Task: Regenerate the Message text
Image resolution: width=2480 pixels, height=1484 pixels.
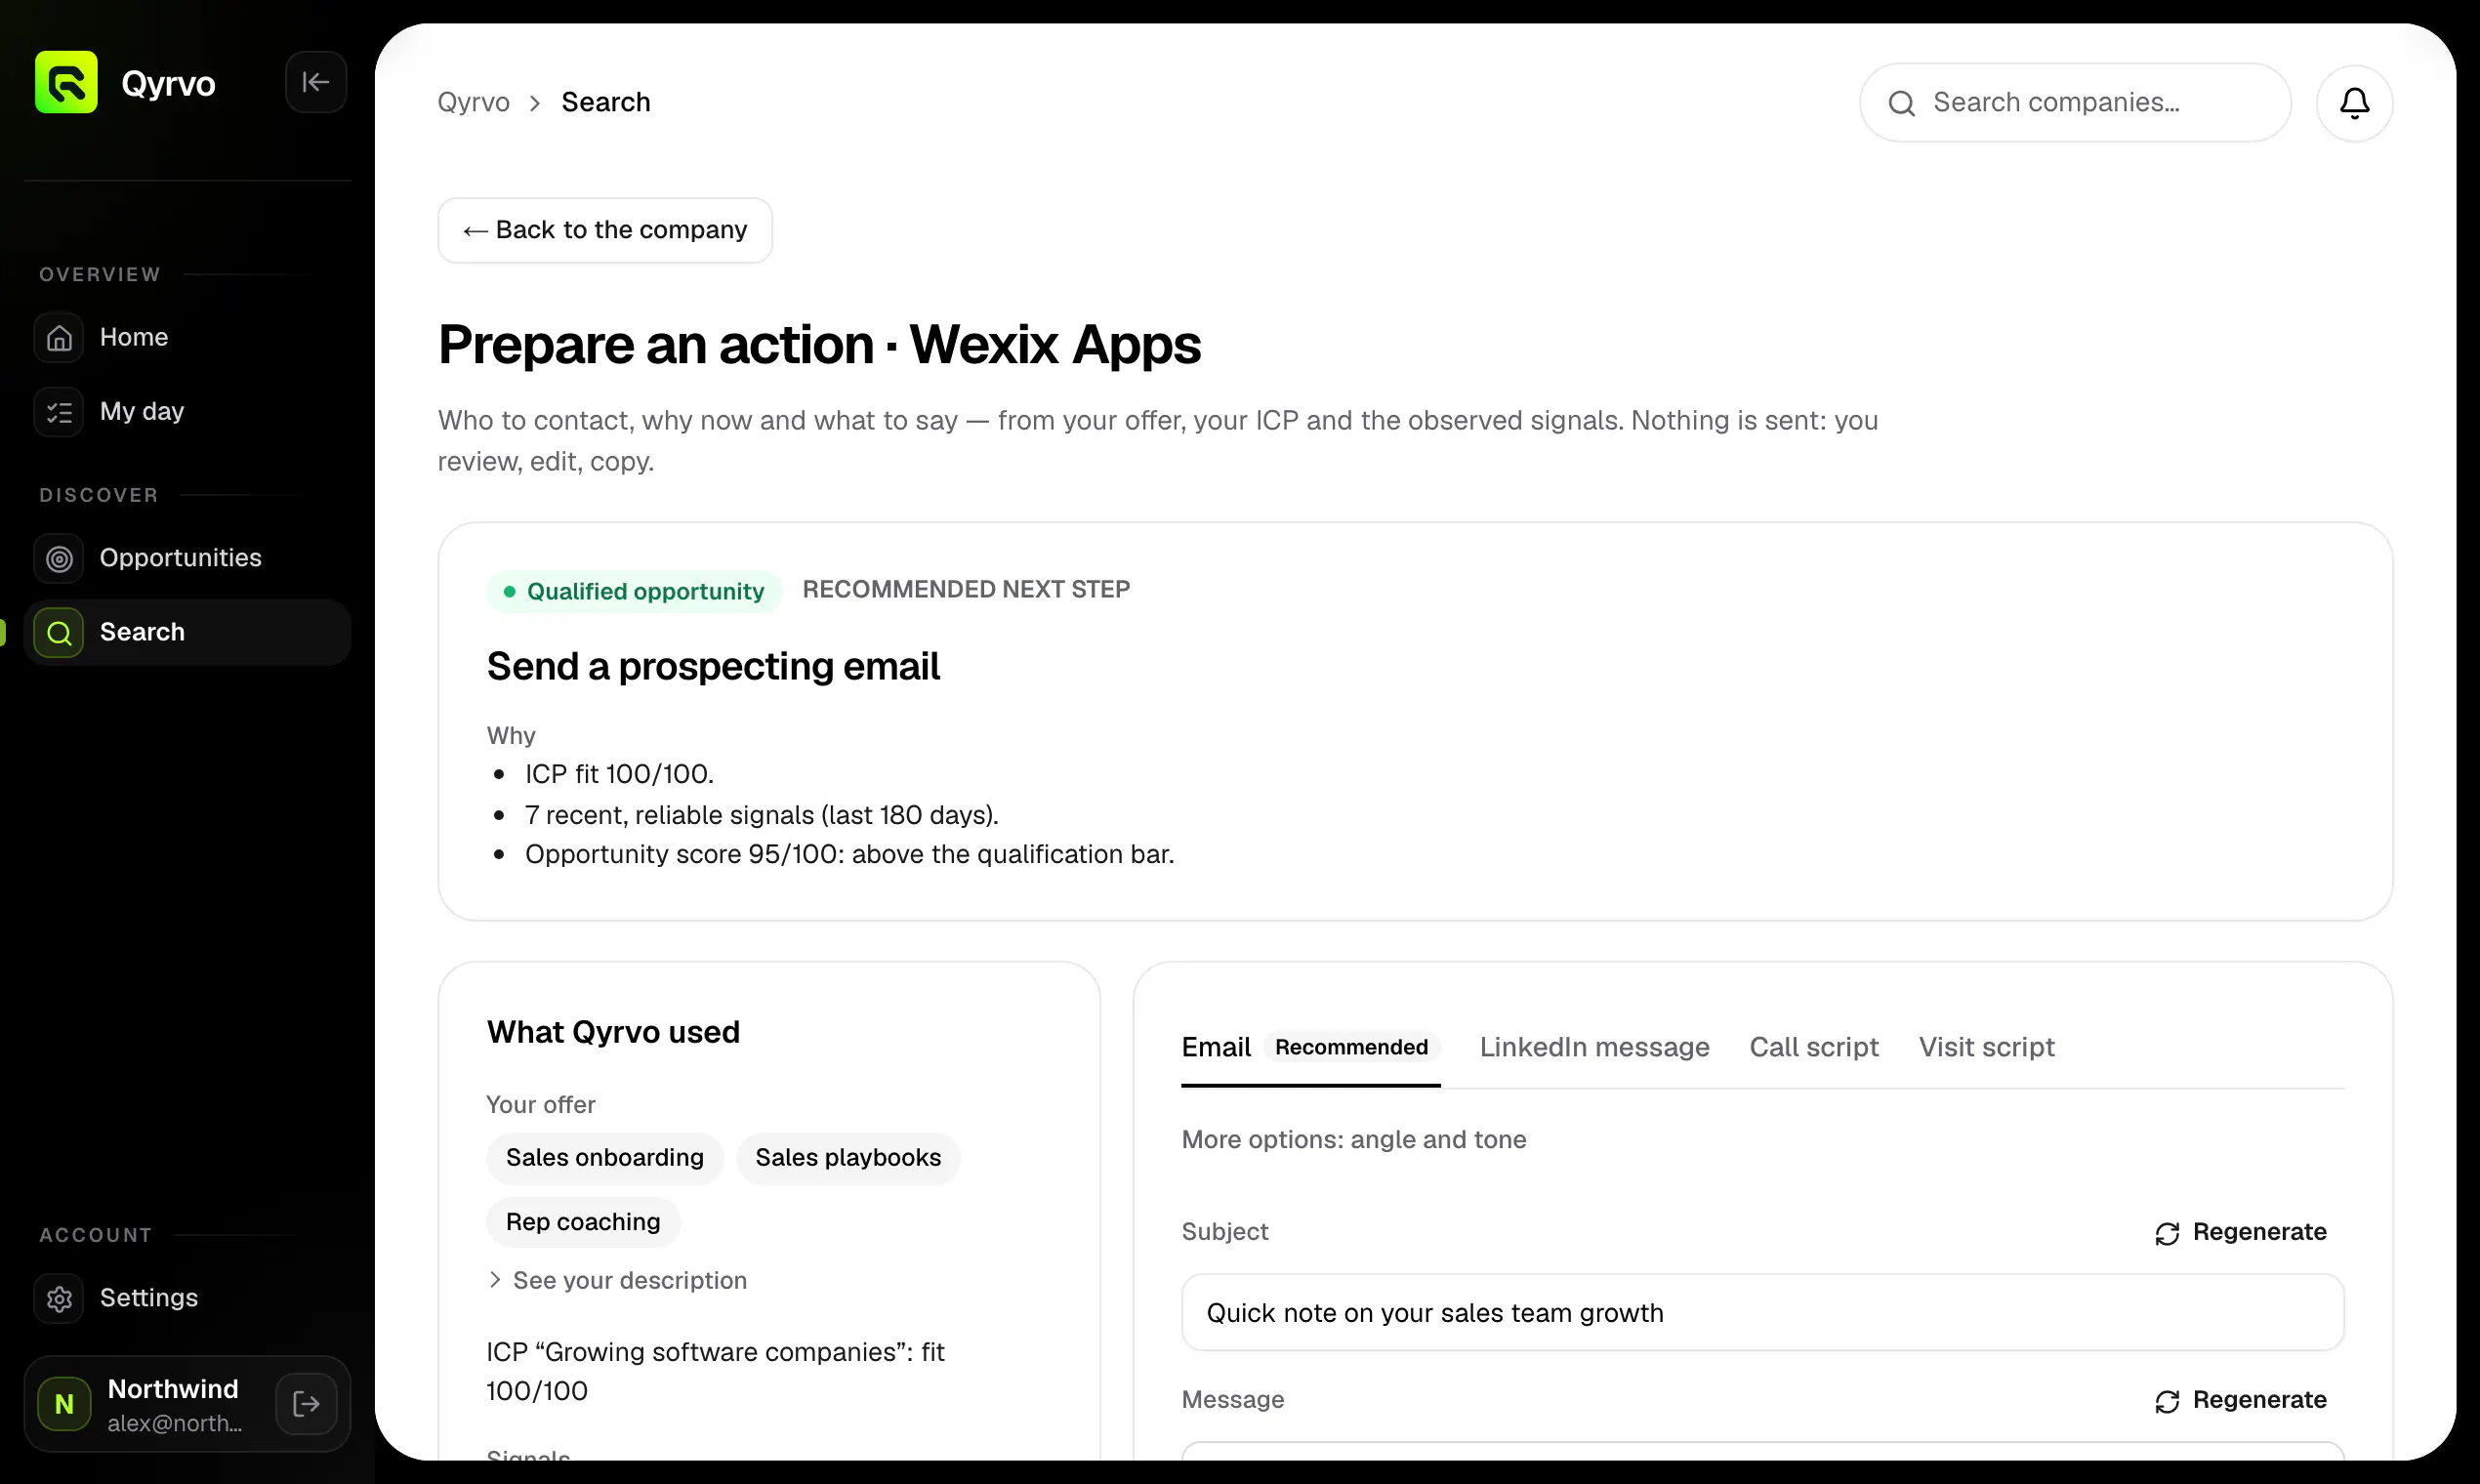Action: 2240,1400
